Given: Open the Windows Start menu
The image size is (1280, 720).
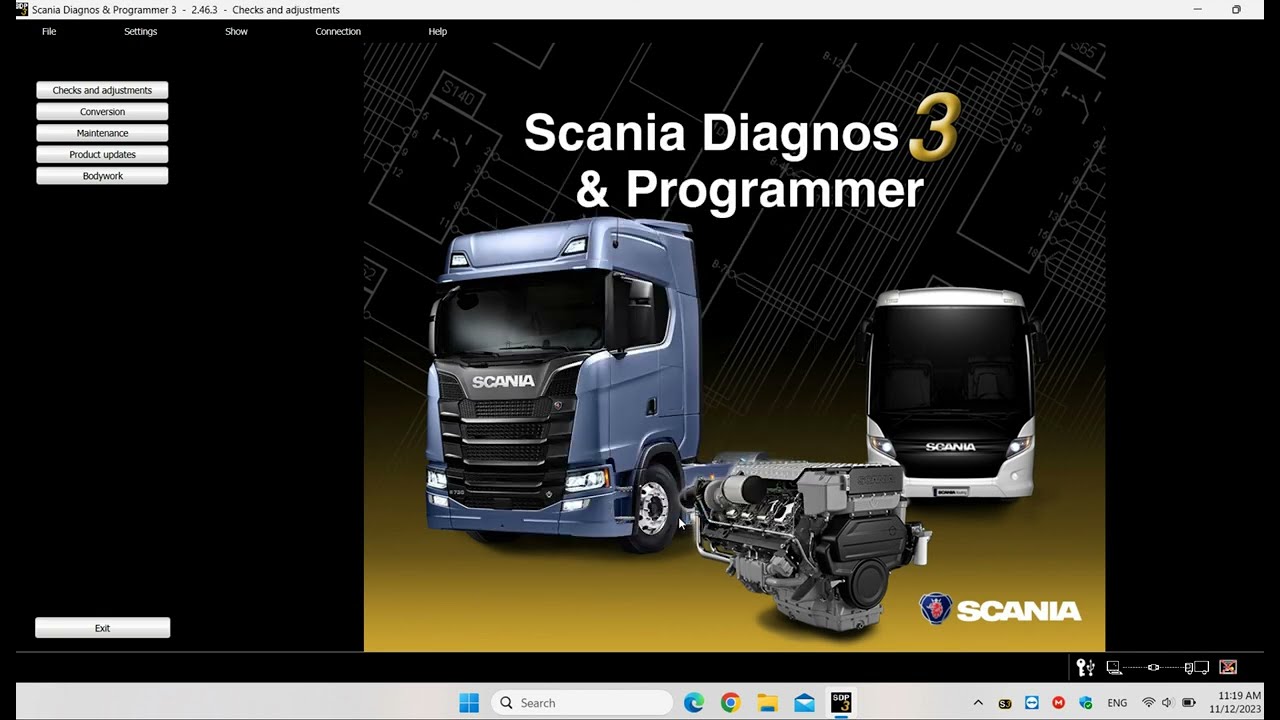Looking at the screenshot, I should tap(469, 703).
